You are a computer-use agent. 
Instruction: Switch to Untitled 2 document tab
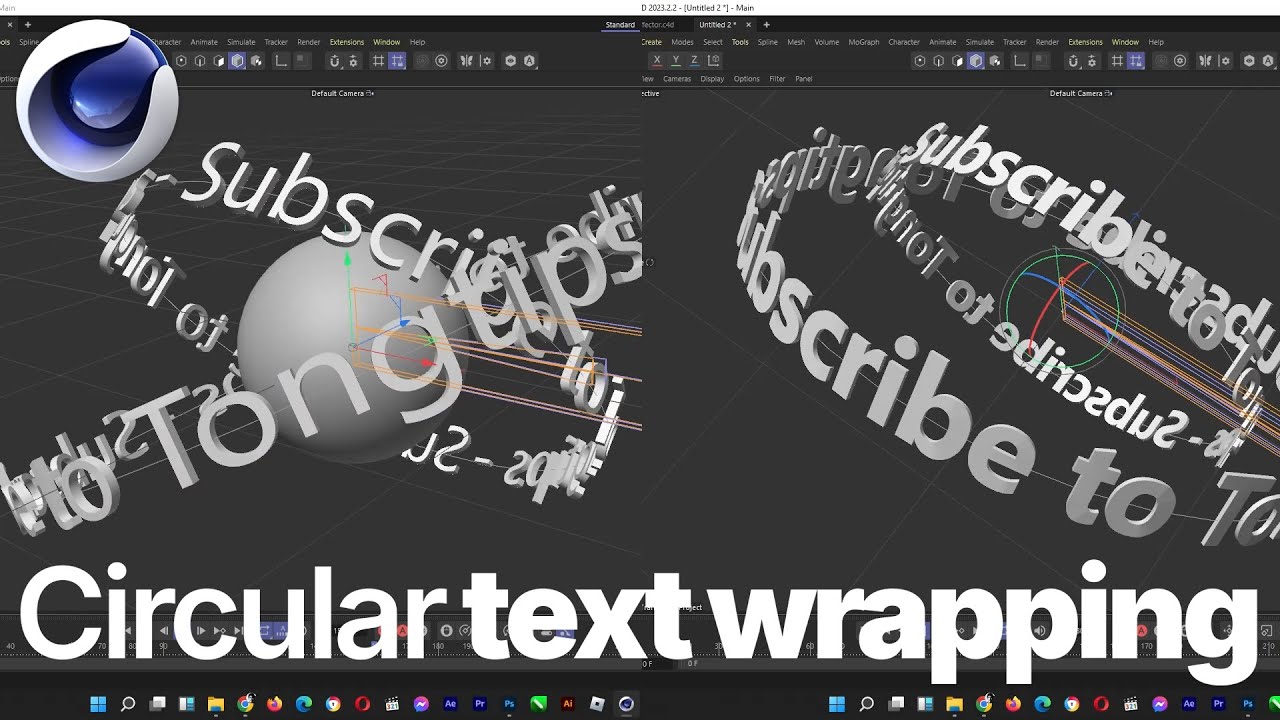pos(716,24)
